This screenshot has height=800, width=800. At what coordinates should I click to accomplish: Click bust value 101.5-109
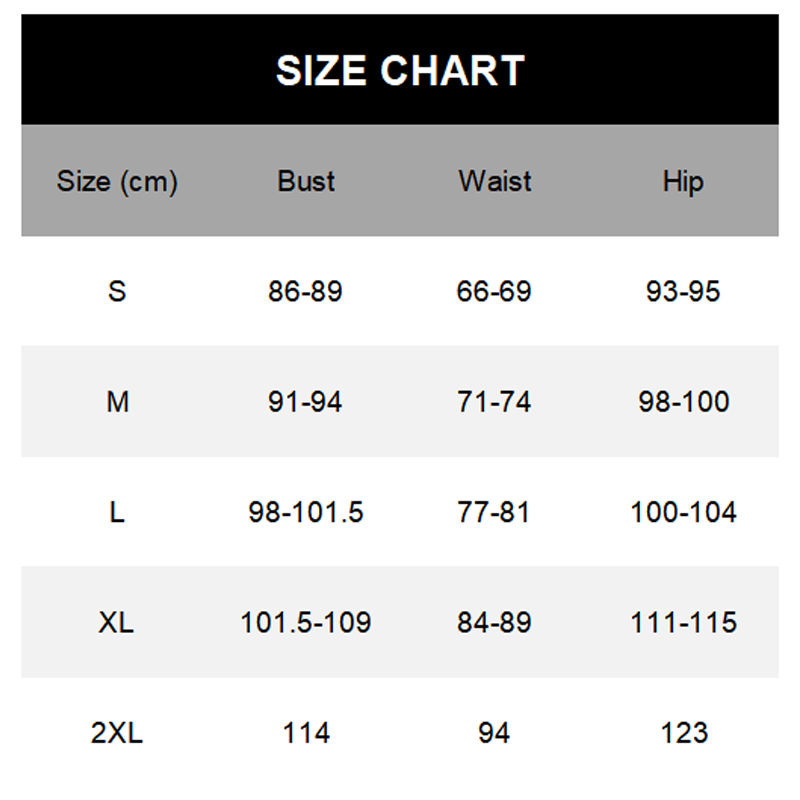pos(306,623)
